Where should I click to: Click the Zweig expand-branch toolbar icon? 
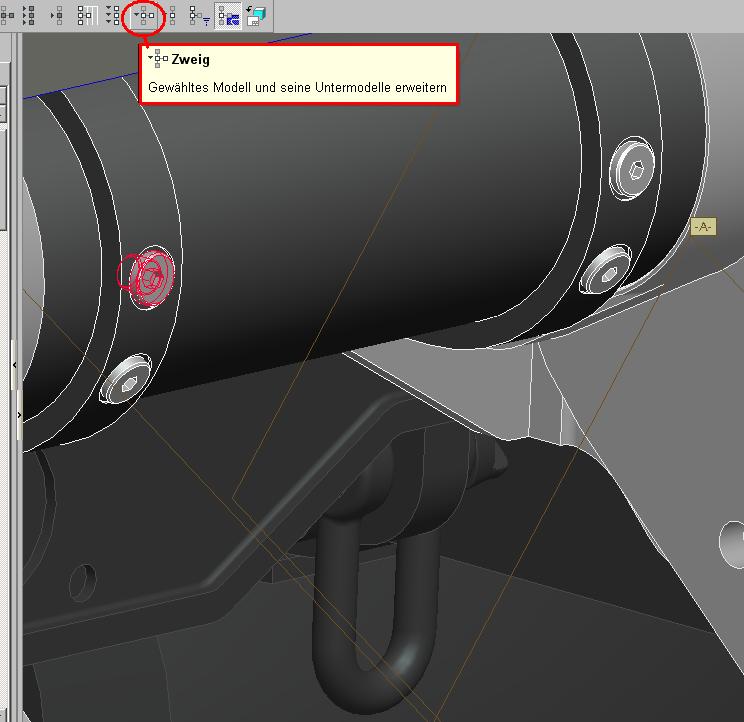[144, 15]
